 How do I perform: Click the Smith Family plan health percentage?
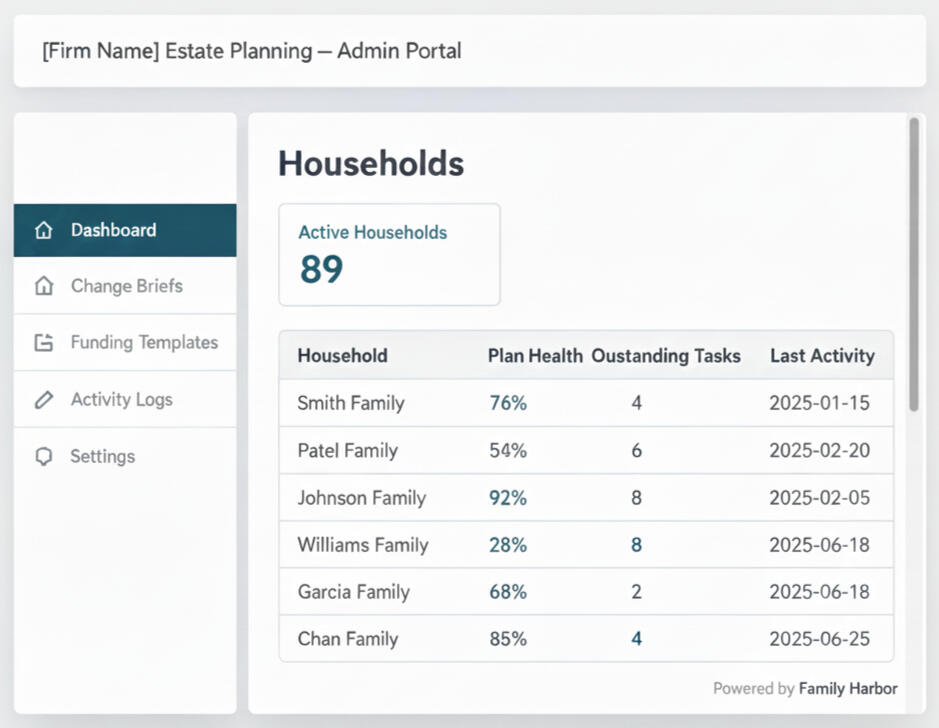(x=507, y=404)
